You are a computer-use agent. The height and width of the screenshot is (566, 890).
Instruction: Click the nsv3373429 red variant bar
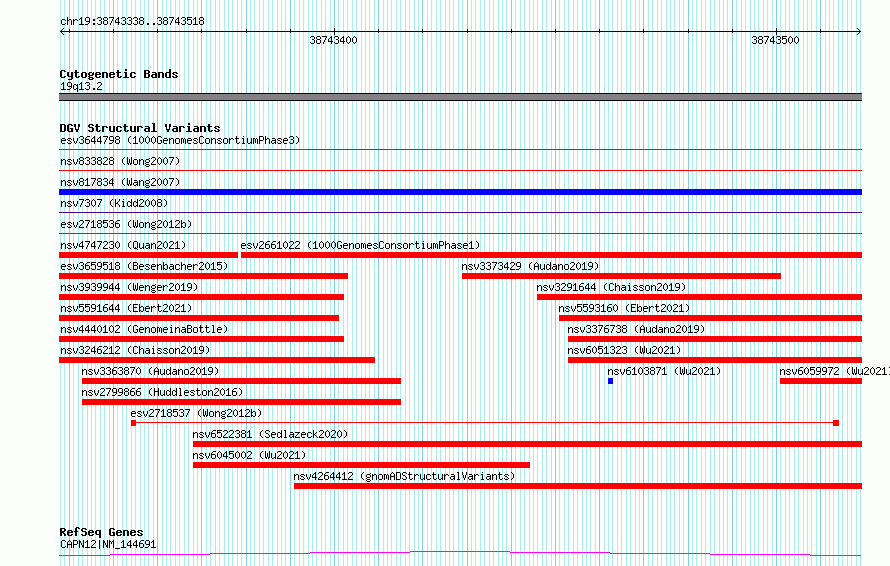(x=621, y=276)
